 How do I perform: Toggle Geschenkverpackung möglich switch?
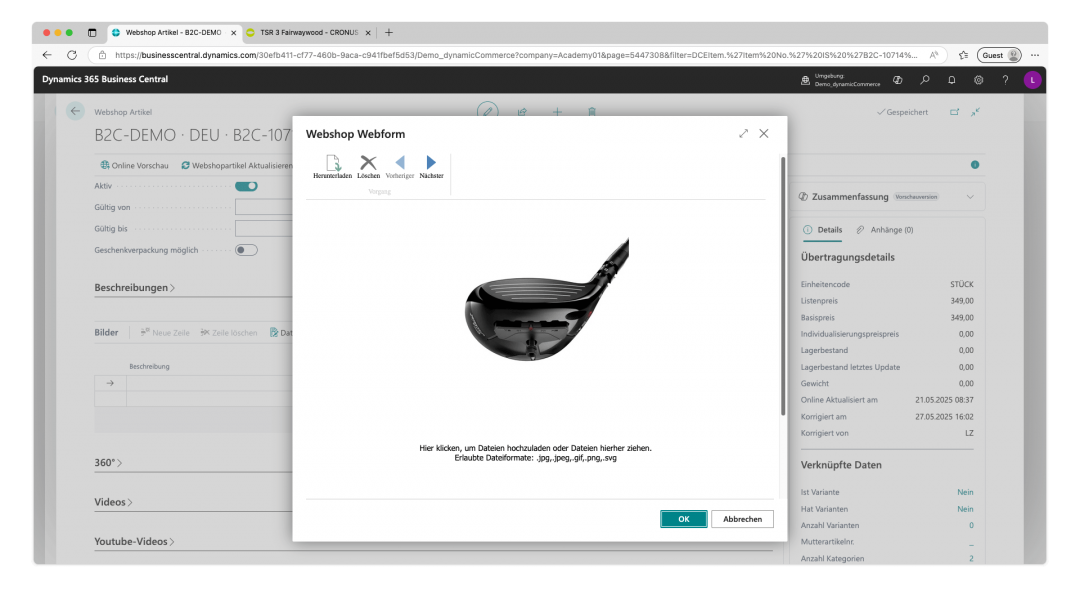tap(246, 250)
